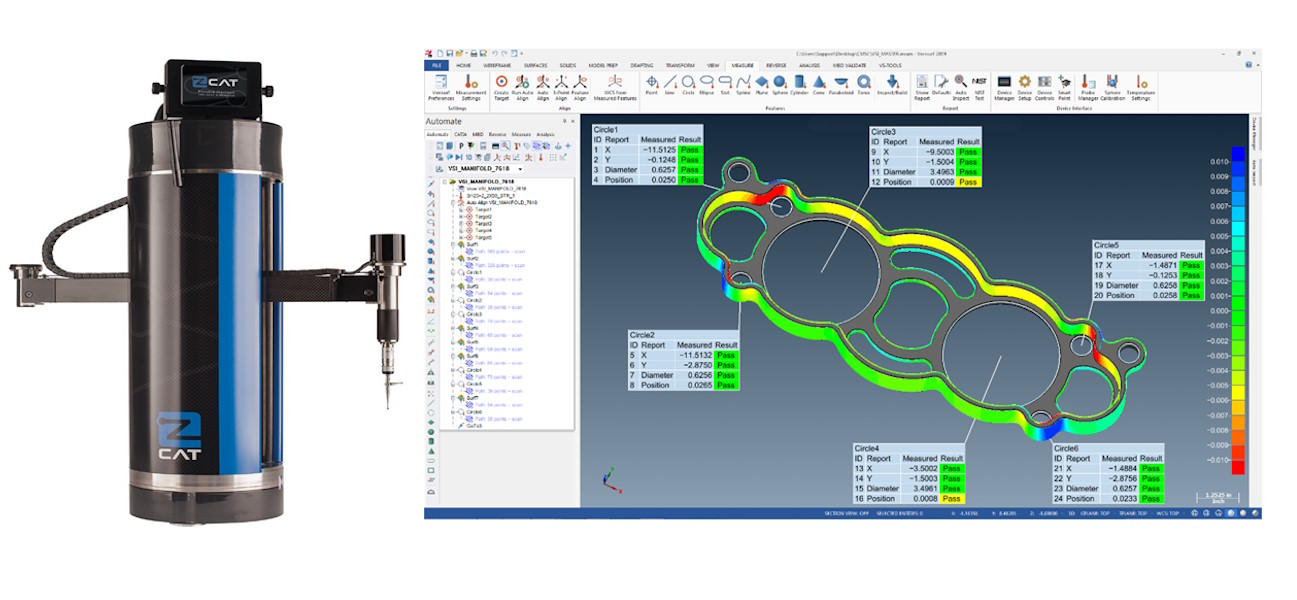Select Circle3 in the tree
The height and width of the screenshot is (600, 1297).
473,313
